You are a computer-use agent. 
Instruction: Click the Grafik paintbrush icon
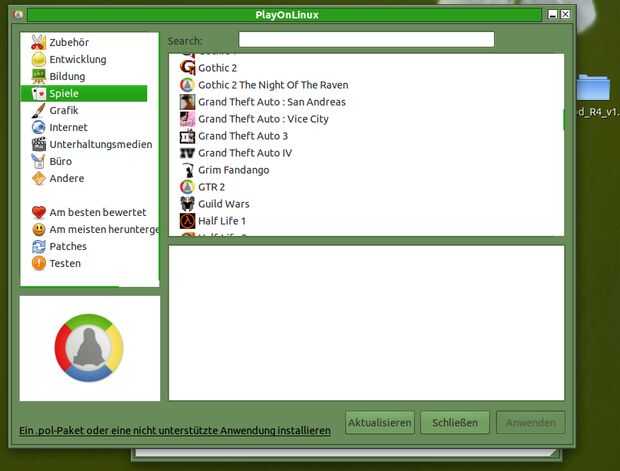pyautogui.click(x=38, y=110)
